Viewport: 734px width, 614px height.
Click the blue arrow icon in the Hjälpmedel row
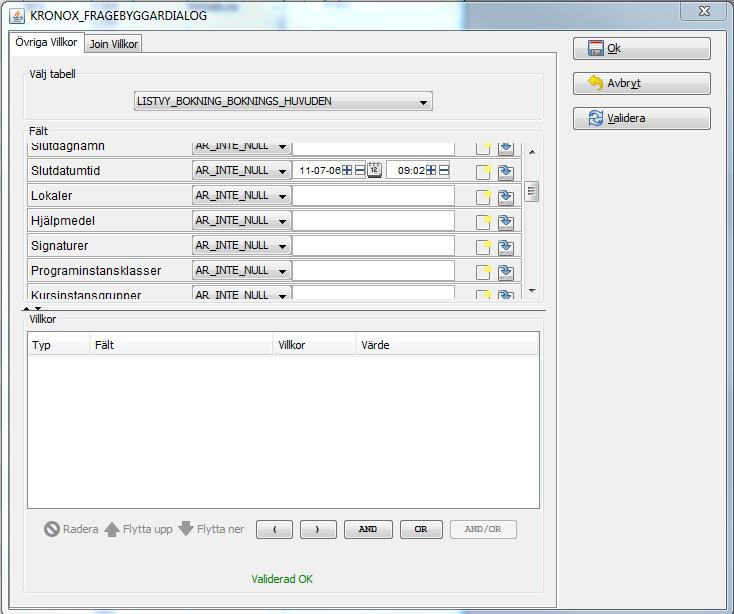(x=506, y=222)
